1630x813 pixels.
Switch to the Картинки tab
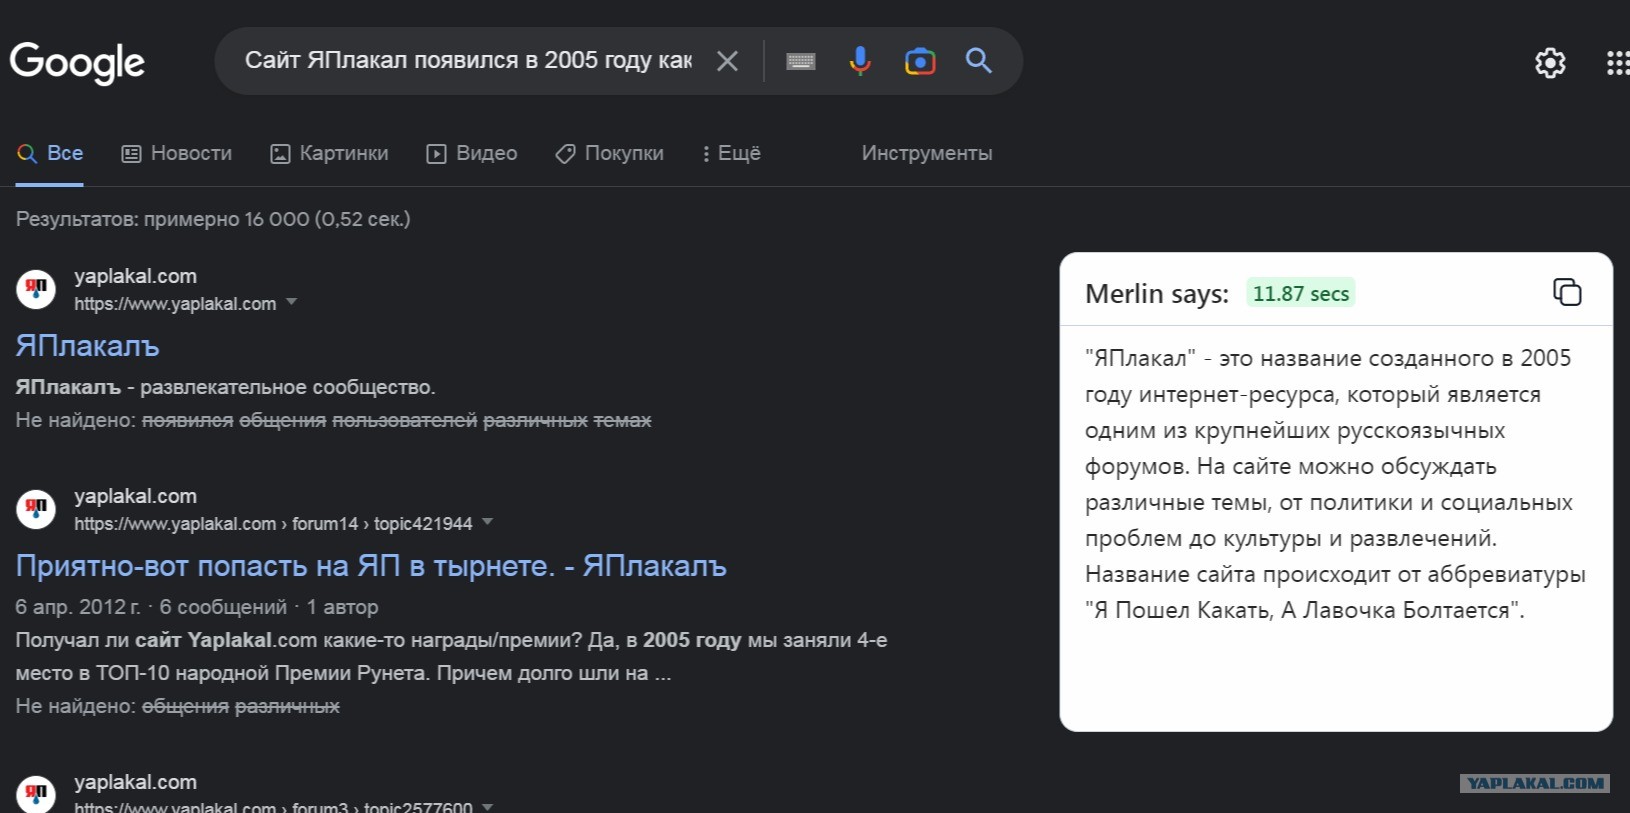(329, 153)
